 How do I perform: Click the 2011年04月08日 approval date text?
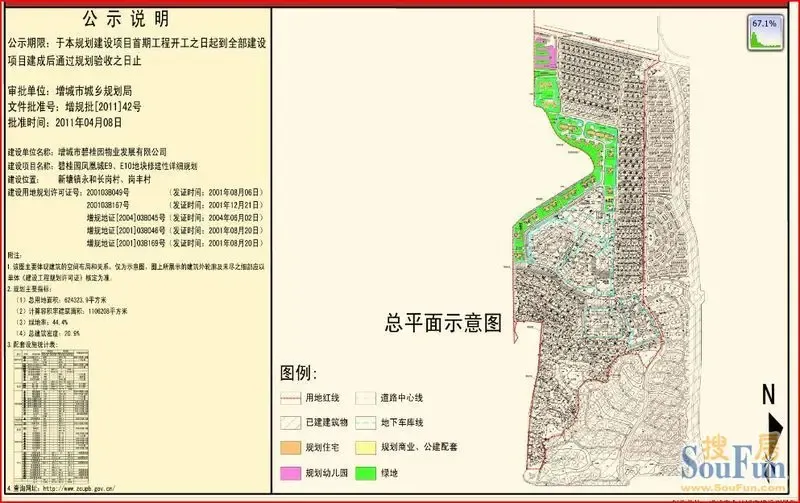tap(88, 121)
